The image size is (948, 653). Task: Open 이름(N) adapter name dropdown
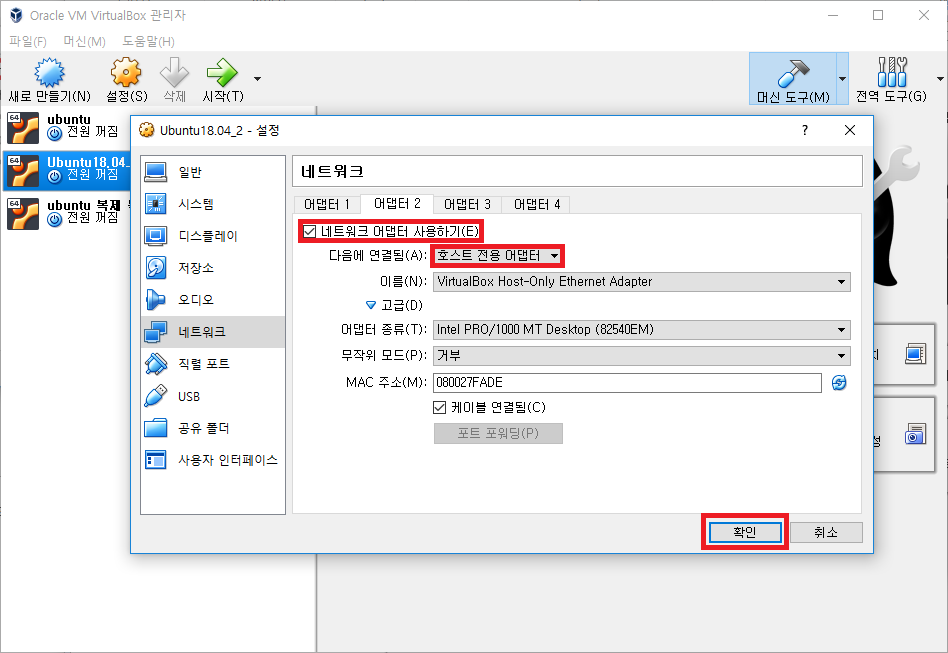point(641,282)
